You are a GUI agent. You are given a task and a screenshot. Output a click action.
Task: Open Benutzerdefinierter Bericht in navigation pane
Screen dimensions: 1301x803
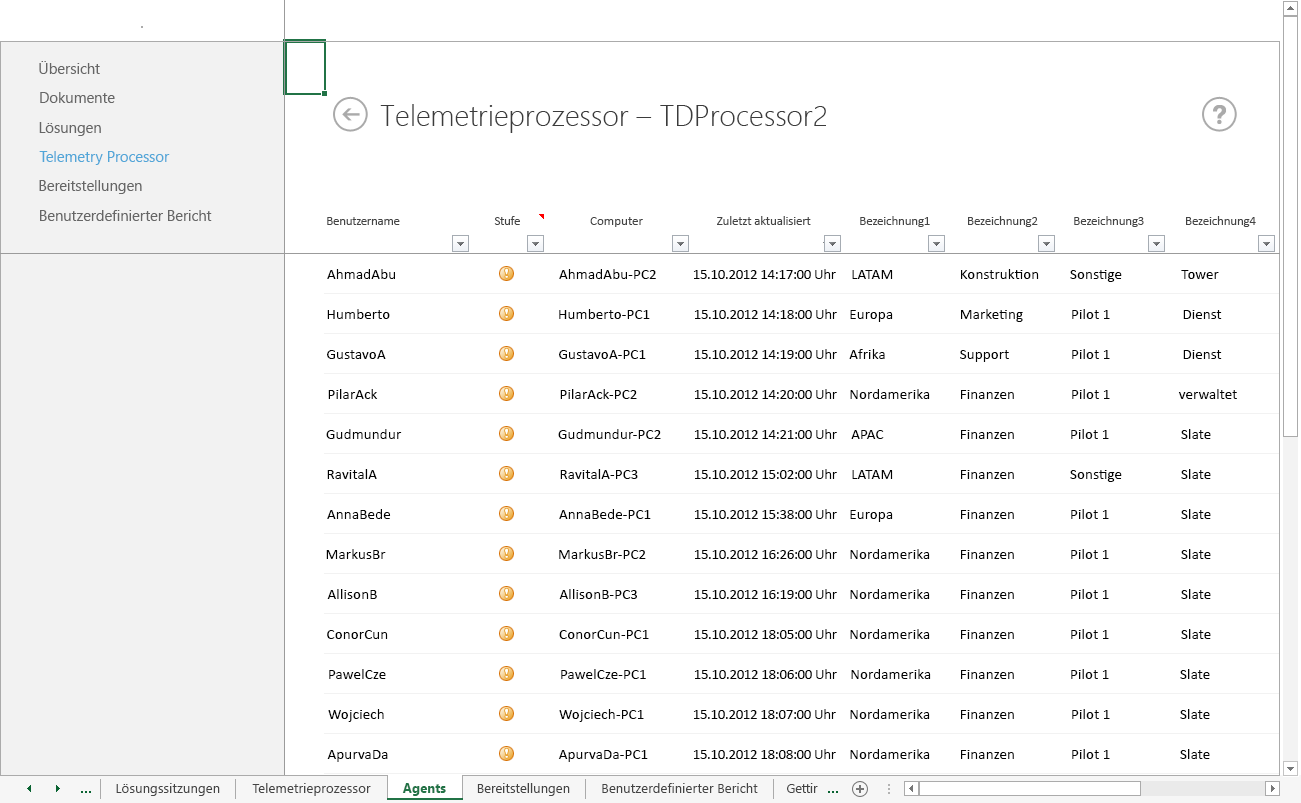[125, 216]
